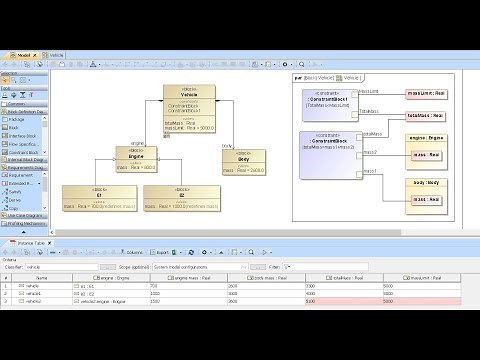Collapse the Block Definition Diagram palette group
The image size is (480, 360).
pyautogui.click(x=24, y=112)
